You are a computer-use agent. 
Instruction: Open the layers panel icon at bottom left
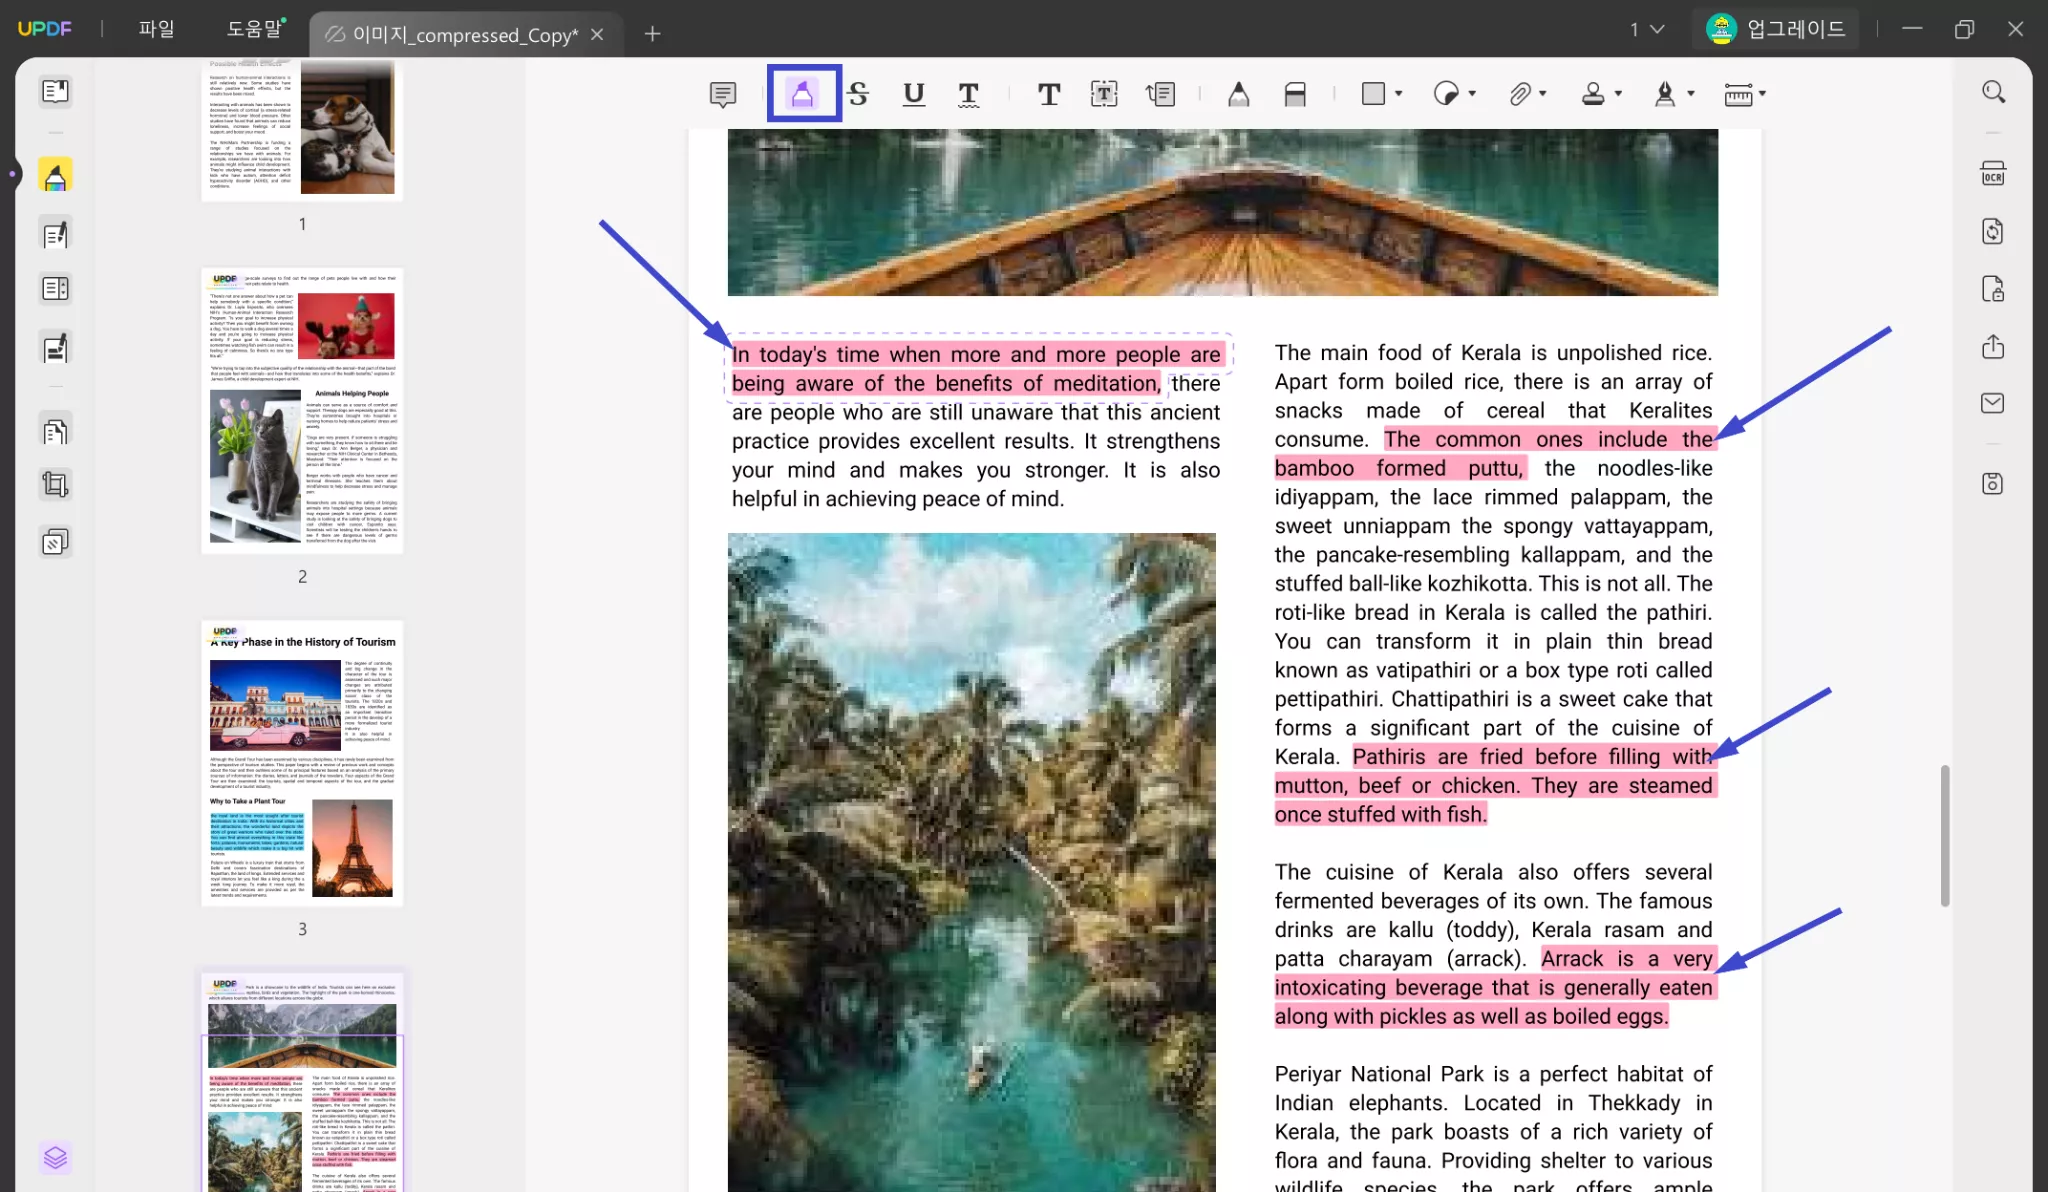pos(55,1157)
